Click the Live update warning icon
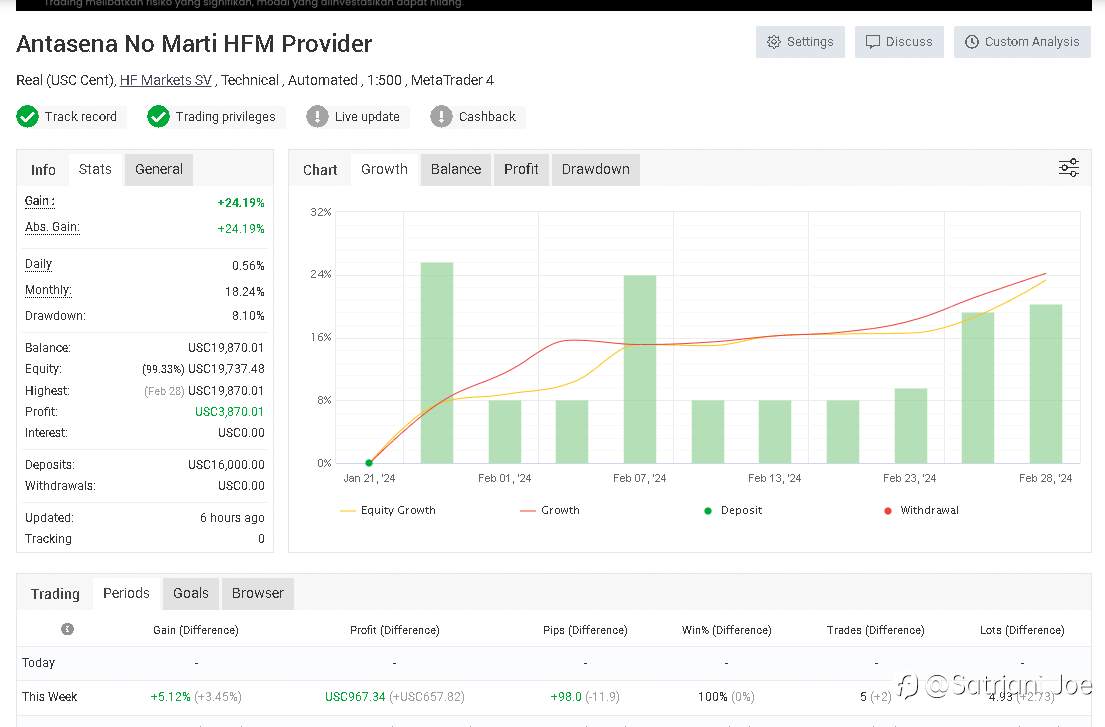 pyautogui.click(x=317, y=116)
